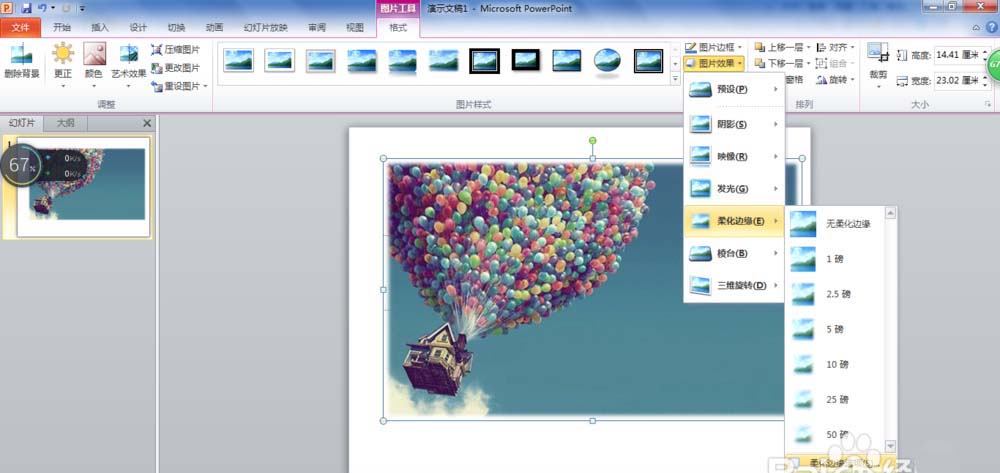The image size is (1000, 473).
Task: Switch to the 动画 animations tab
Action: click(215, 27)
